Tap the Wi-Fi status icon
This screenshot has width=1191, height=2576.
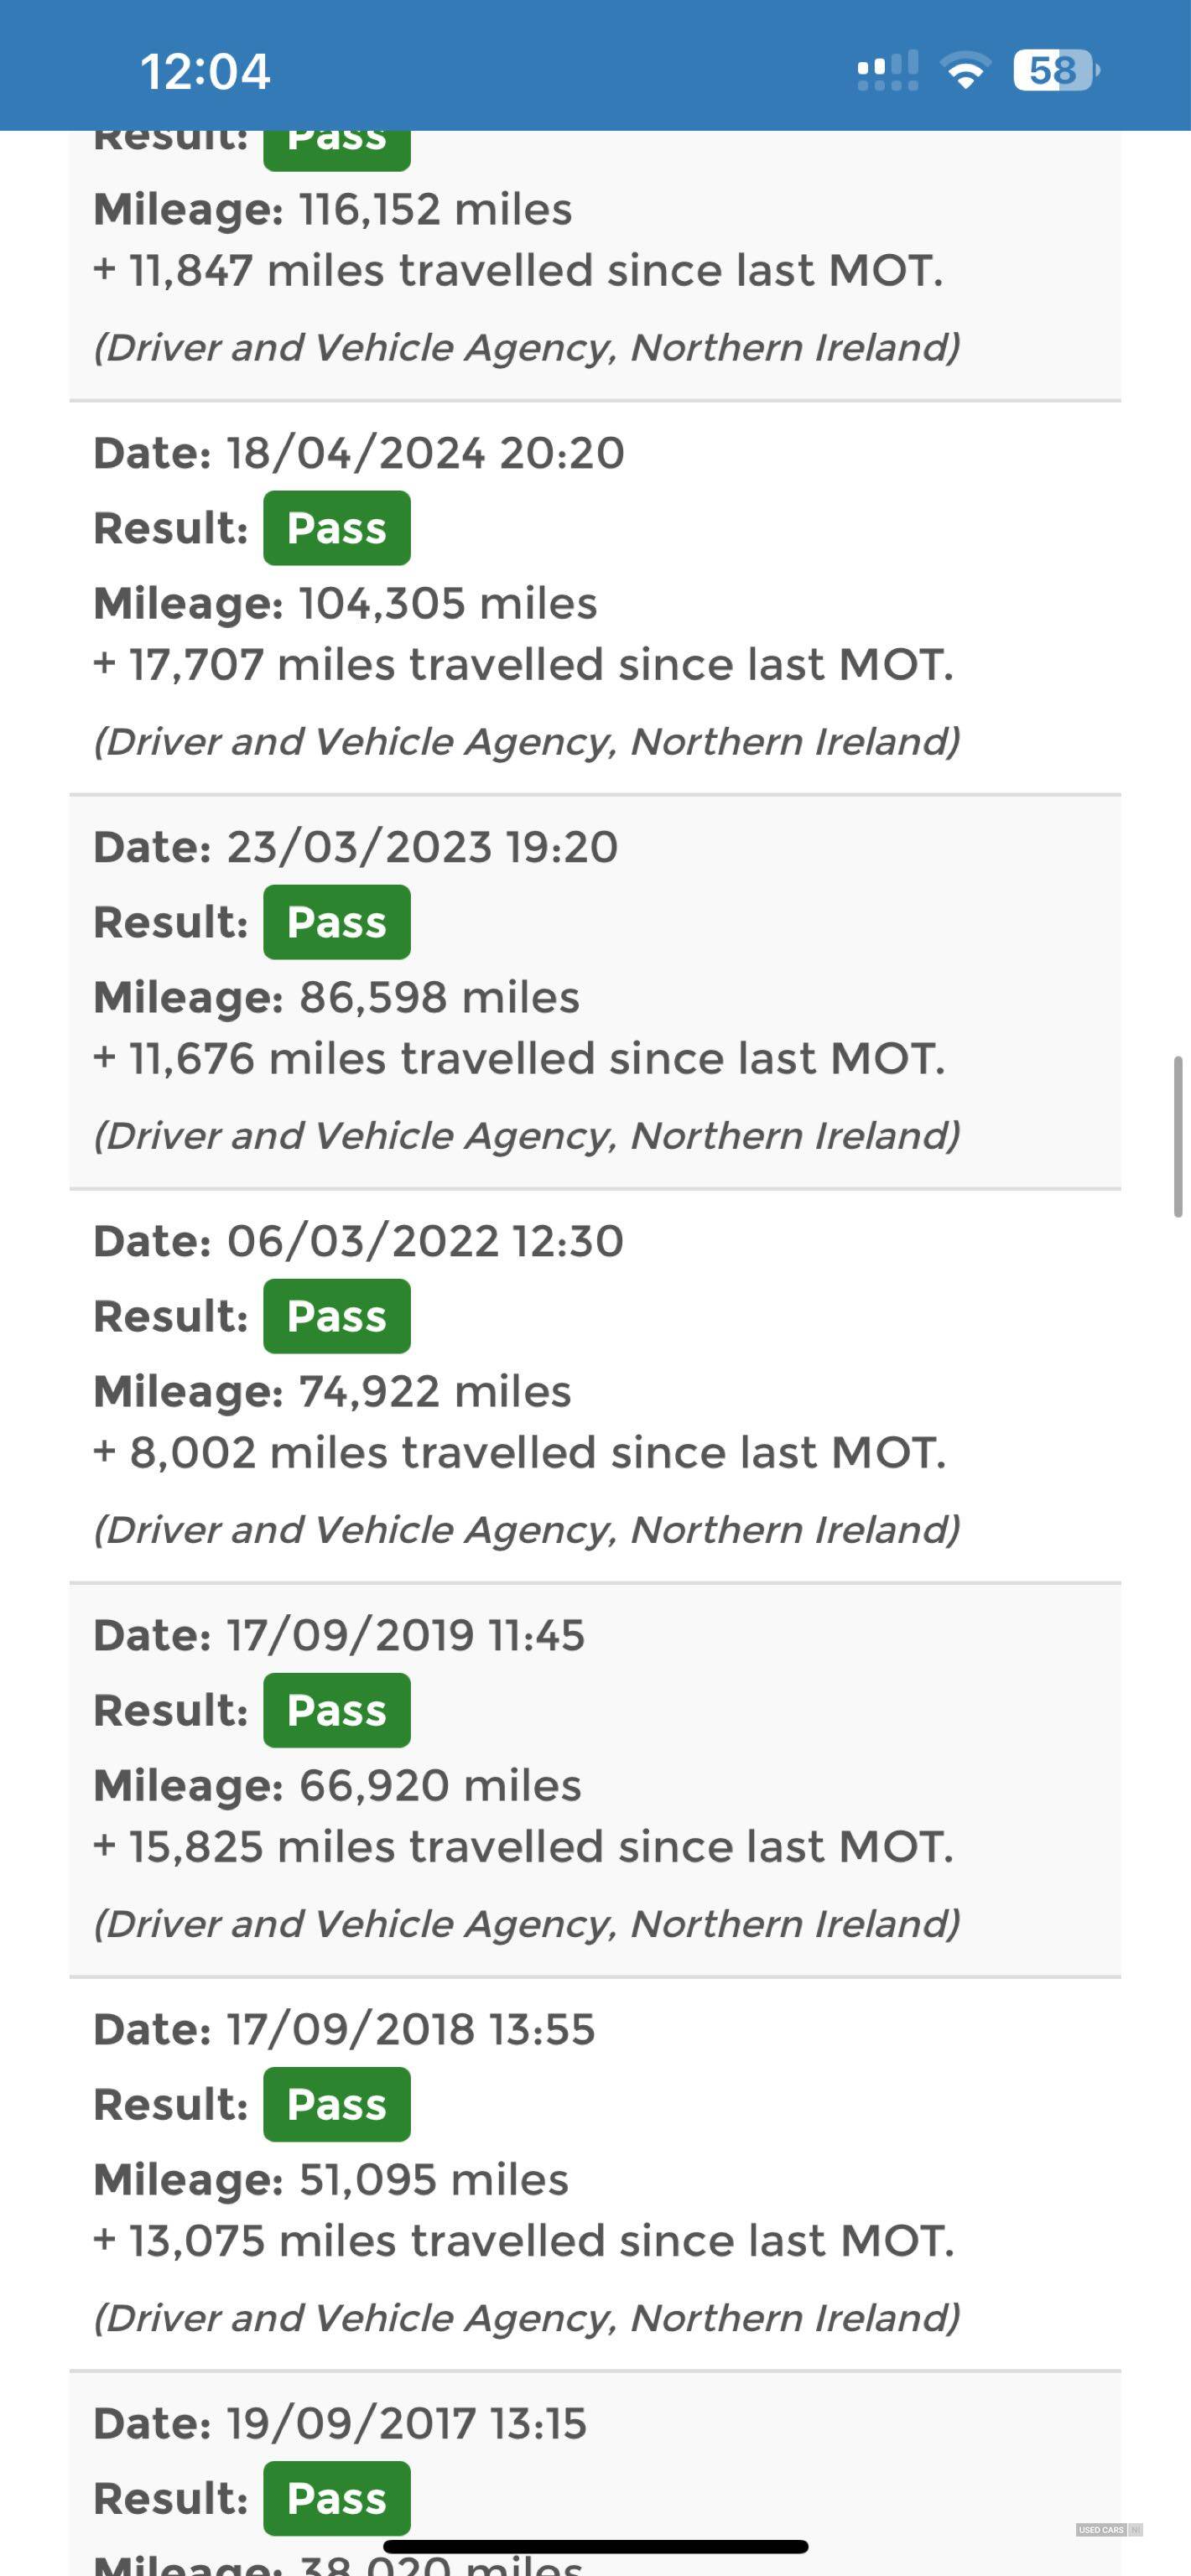click(965, 71)
